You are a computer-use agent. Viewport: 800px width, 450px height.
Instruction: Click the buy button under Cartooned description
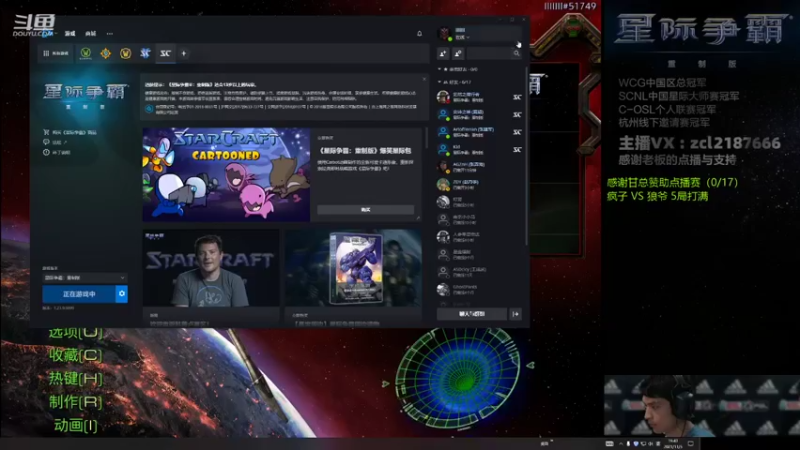coord(365,210)
